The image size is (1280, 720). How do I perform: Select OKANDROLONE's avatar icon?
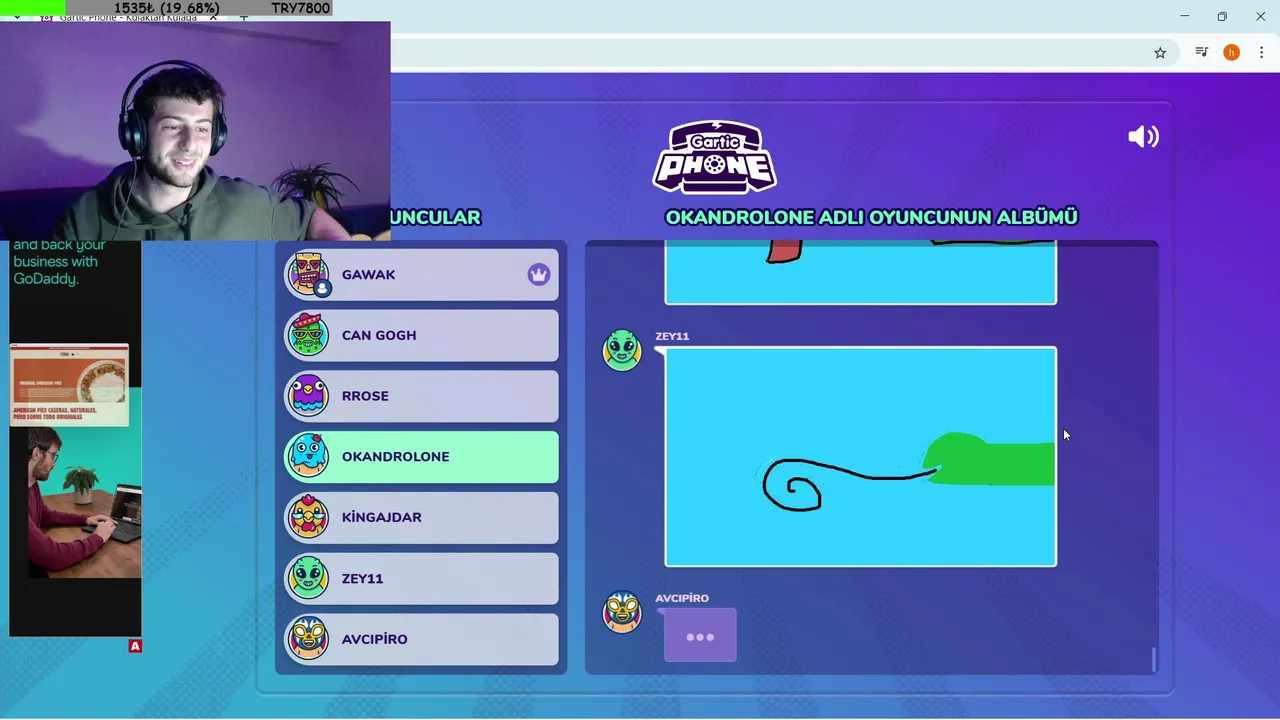click(308, 456)
